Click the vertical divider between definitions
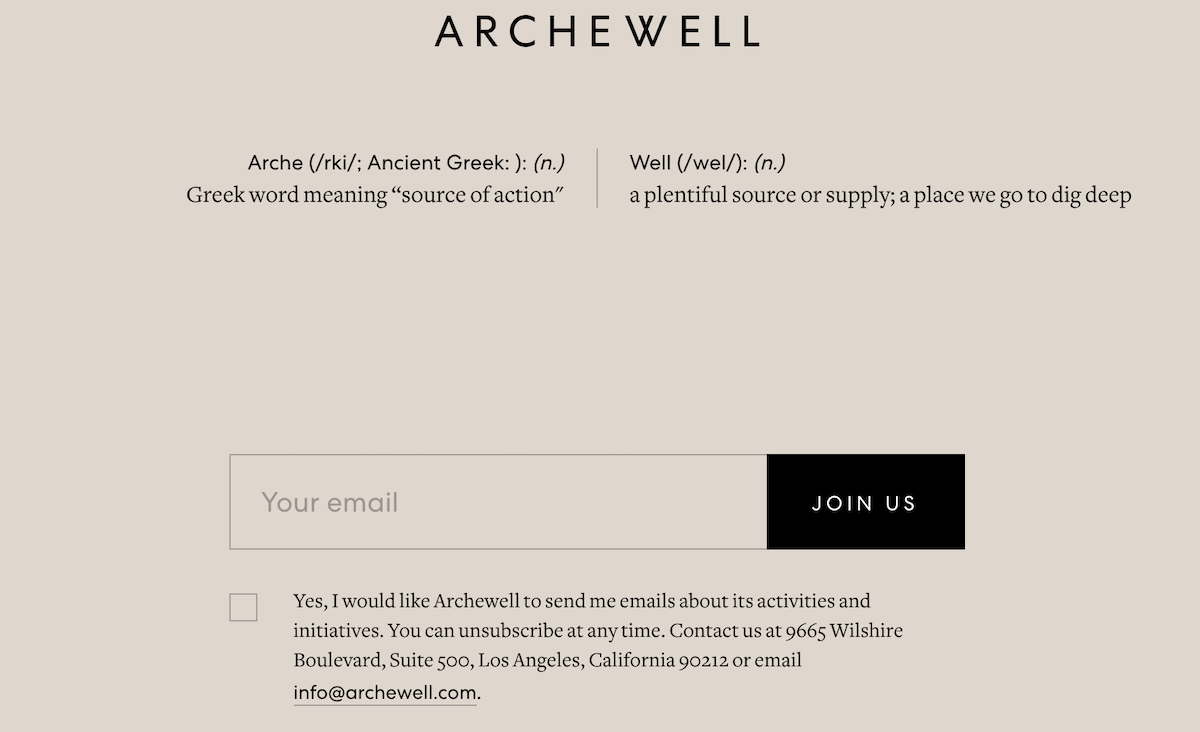This screenshot has height=732, width=1200. [597, 178]
